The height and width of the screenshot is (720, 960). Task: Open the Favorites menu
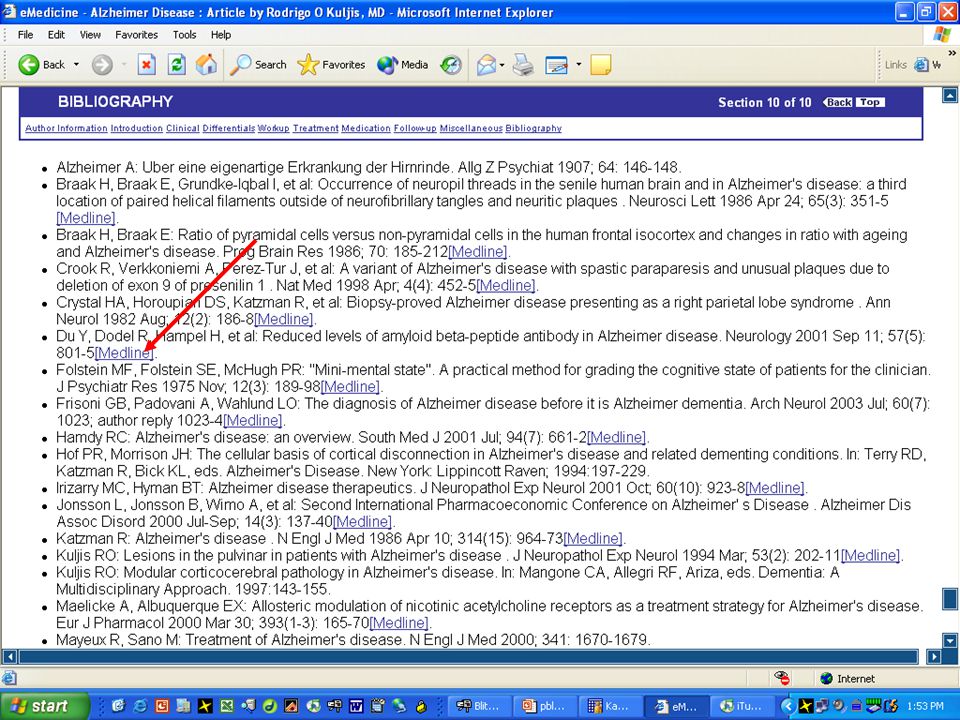[x=137, y=35]
